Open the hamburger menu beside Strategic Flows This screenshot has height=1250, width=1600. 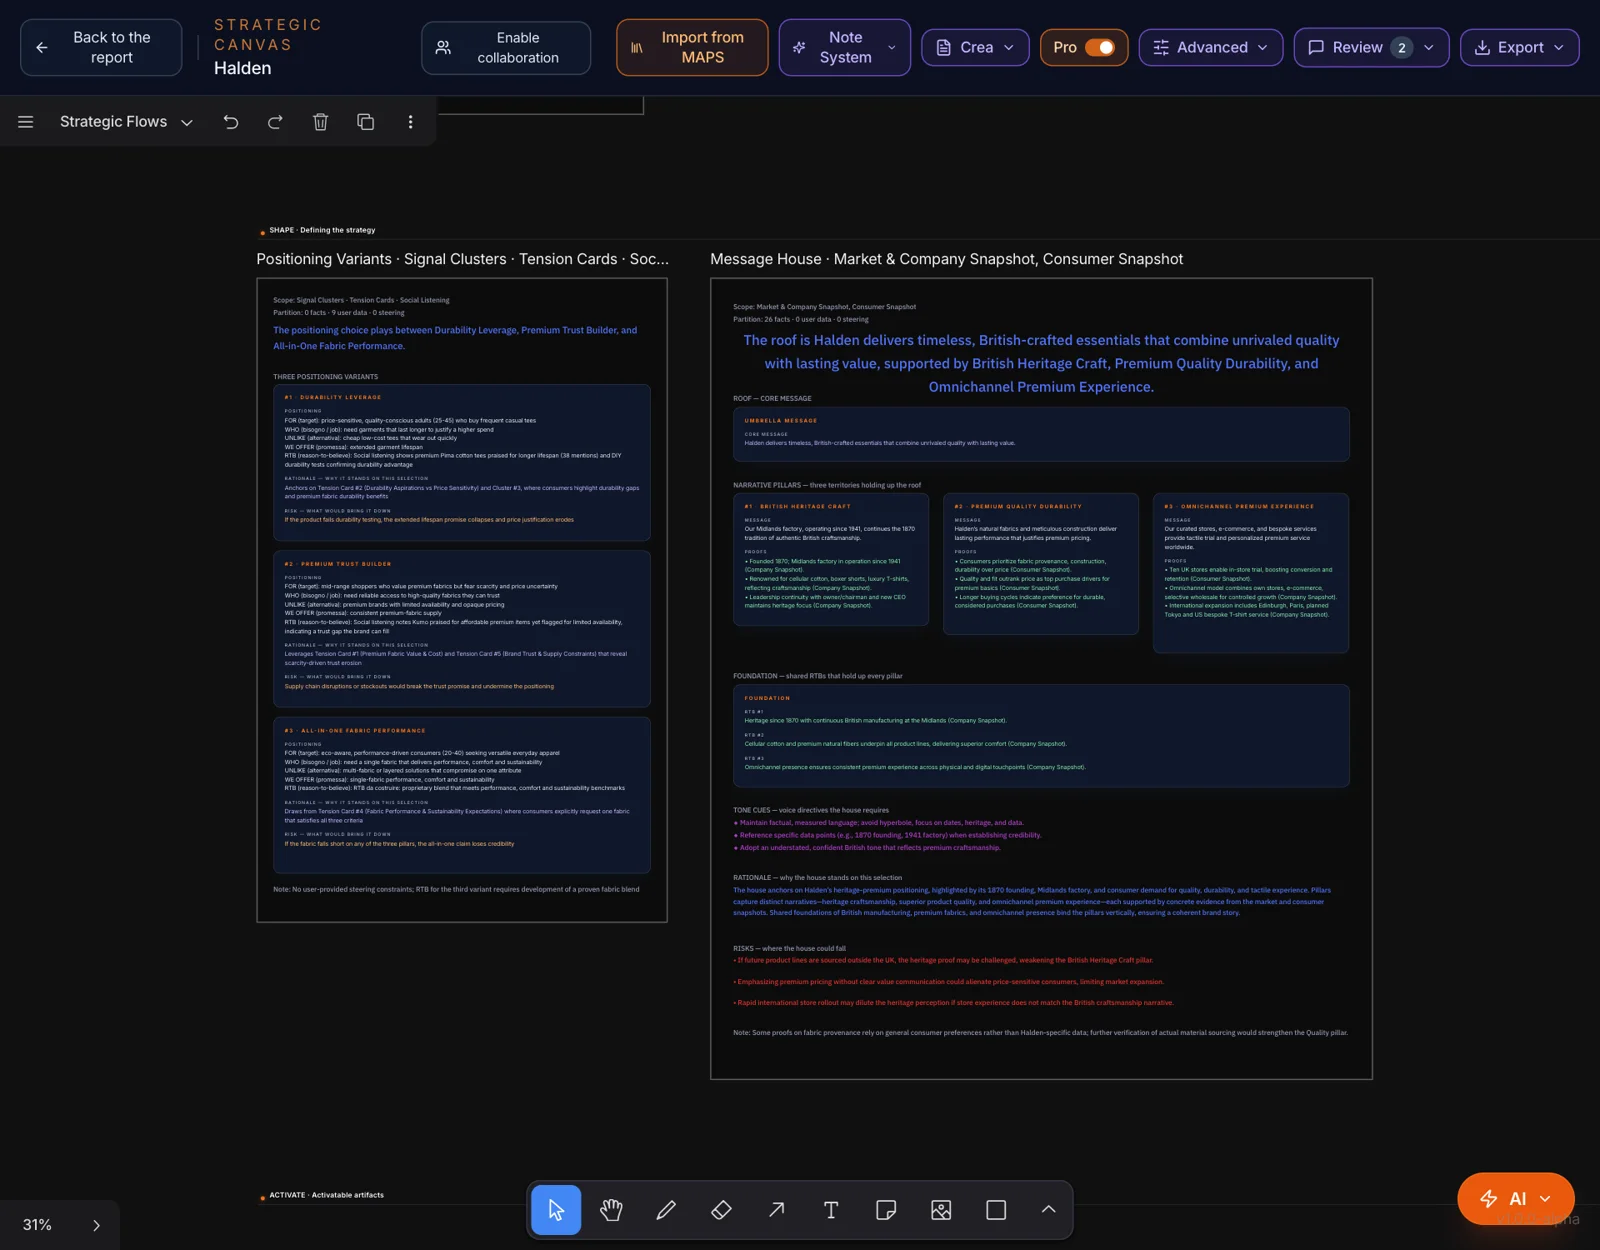click(x=26, y=122)
